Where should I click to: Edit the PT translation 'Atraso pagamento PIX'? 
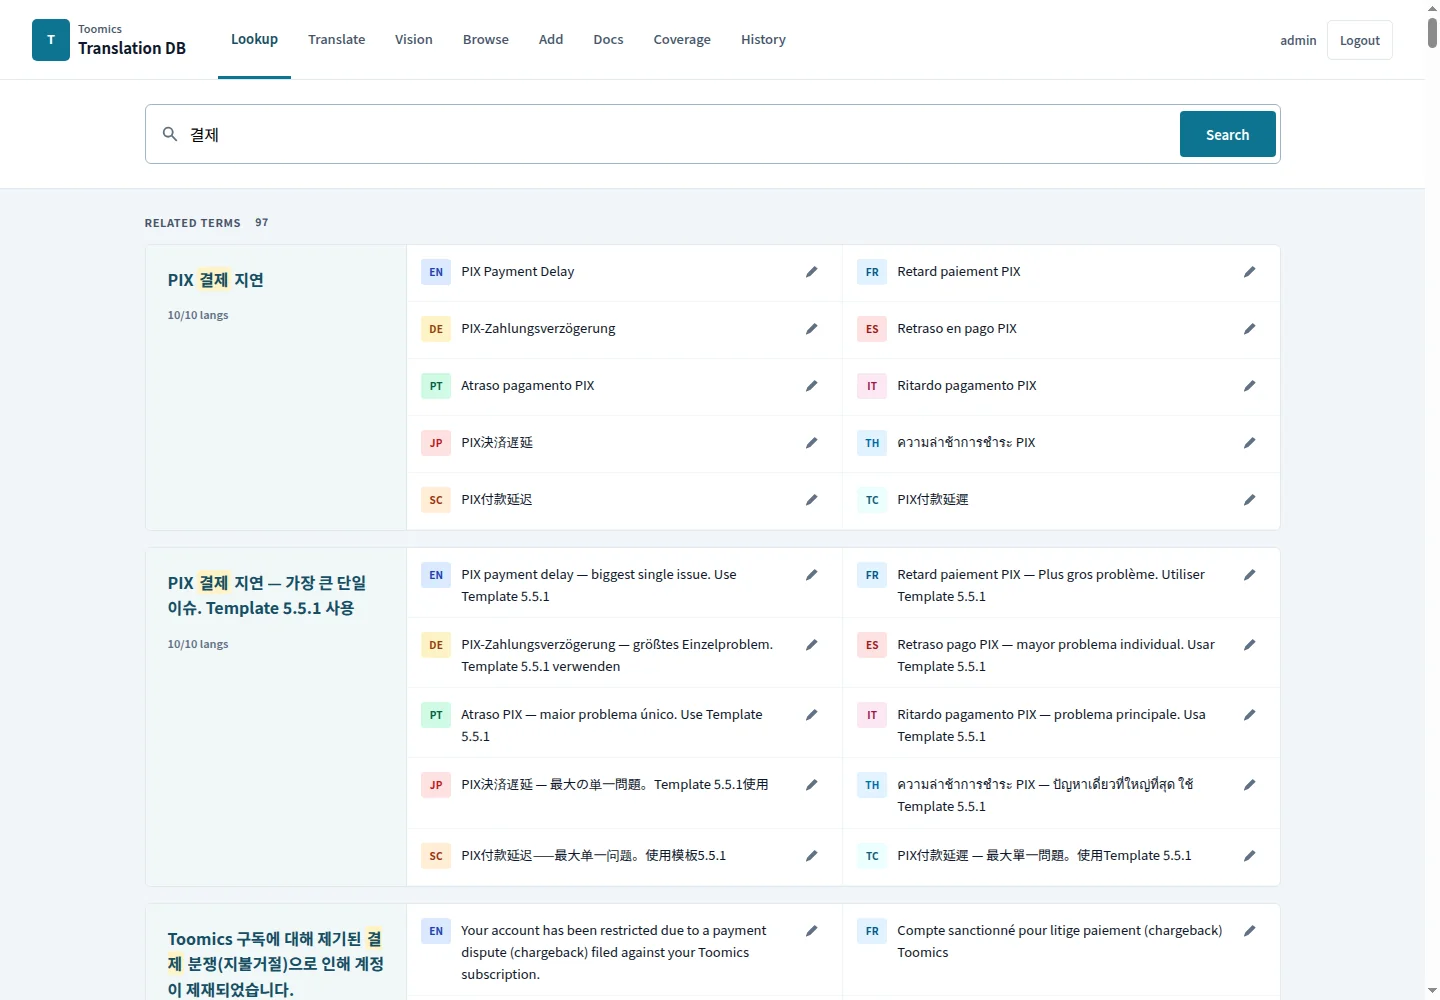coord(812,386)
